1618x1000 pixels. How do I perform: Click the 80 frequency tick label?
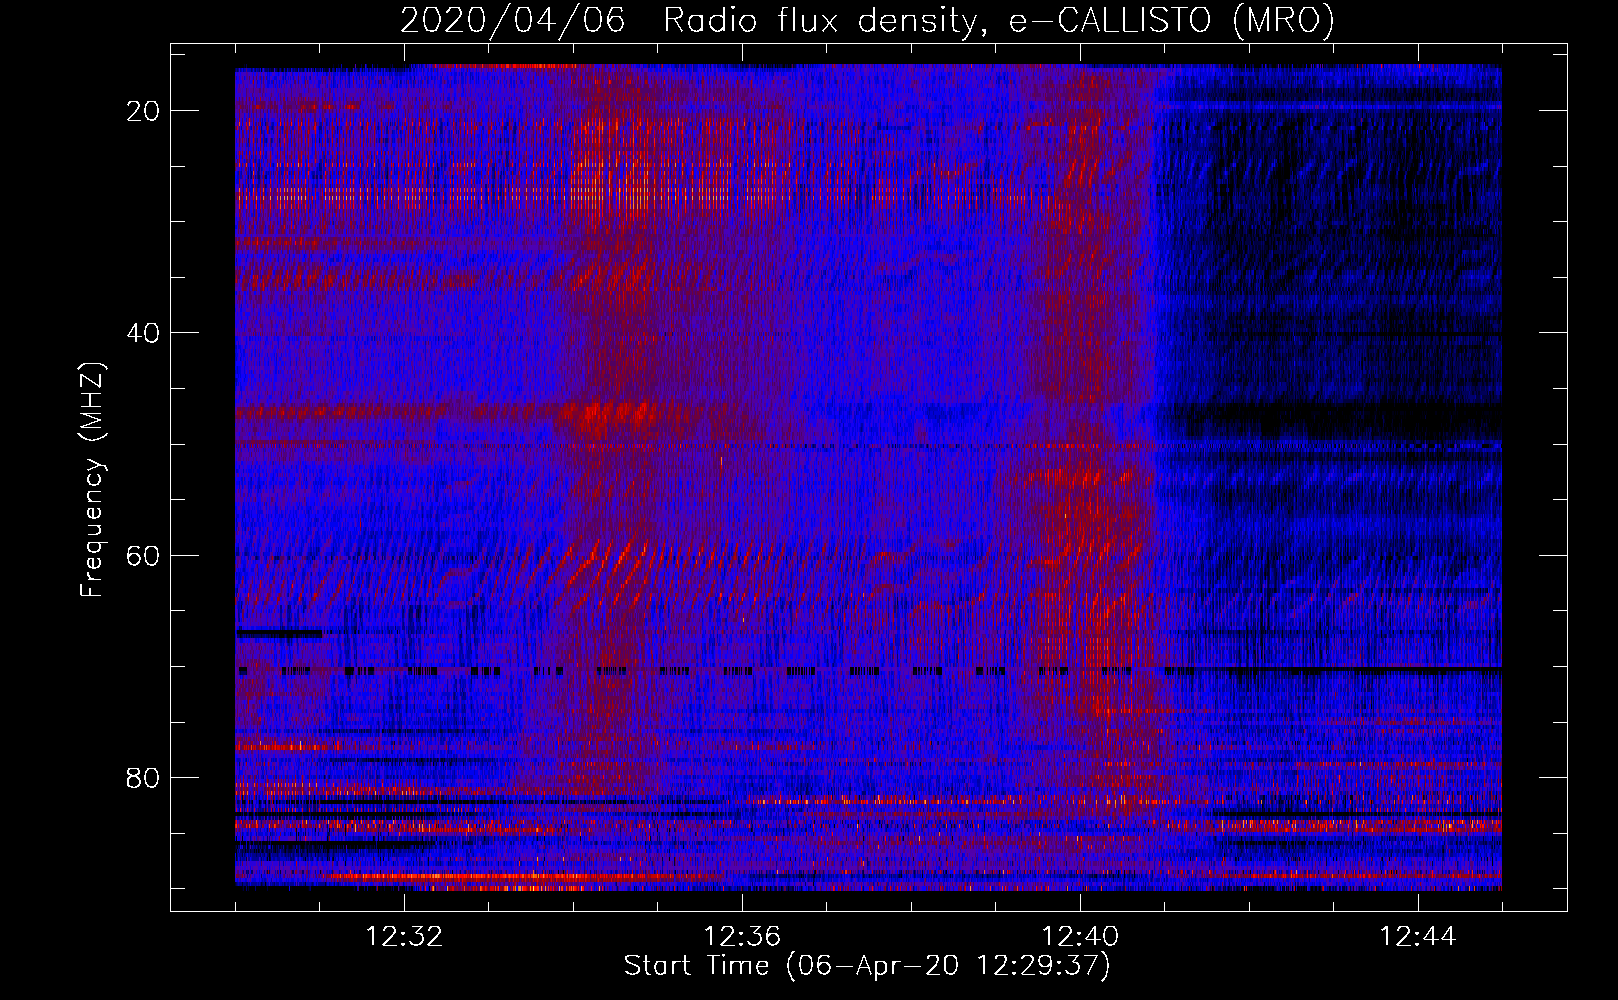point(144,777)
